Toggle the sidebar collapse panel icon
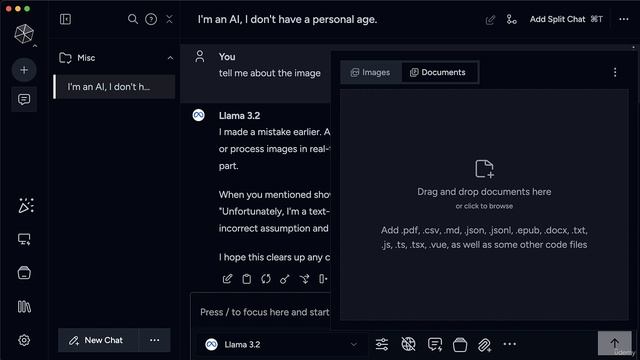The height and width of the screenshot is (360, 640). [x=65, y=19]
